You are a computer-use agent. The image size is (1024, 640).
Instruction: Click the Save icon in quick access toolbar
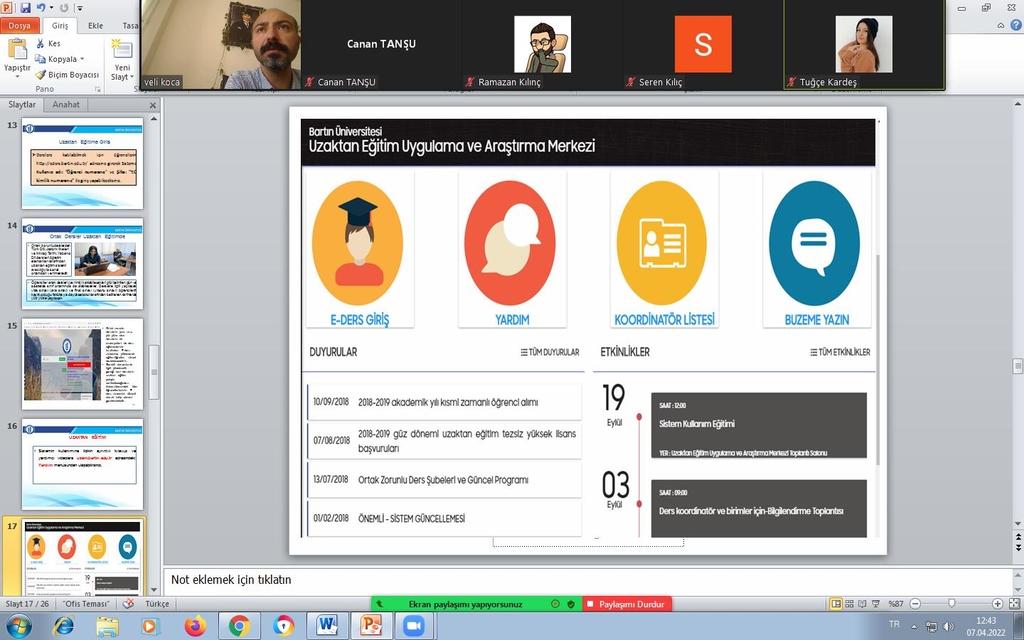(26, 7)
